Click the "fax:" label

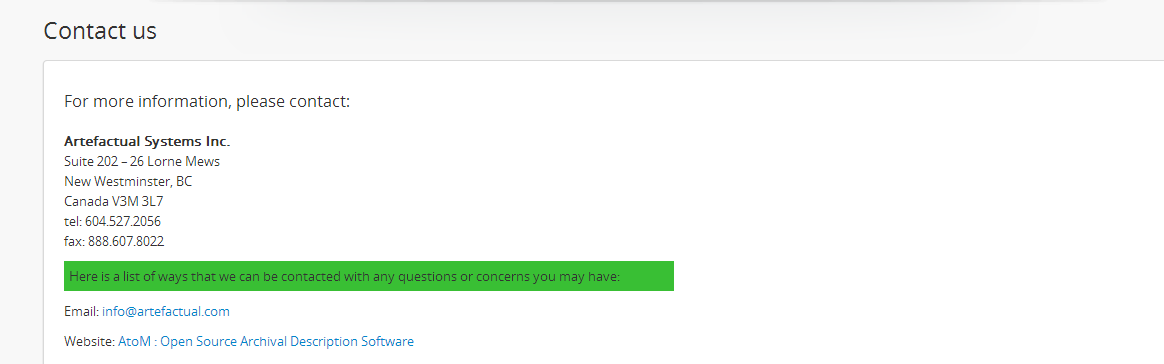tap(74, 241)
